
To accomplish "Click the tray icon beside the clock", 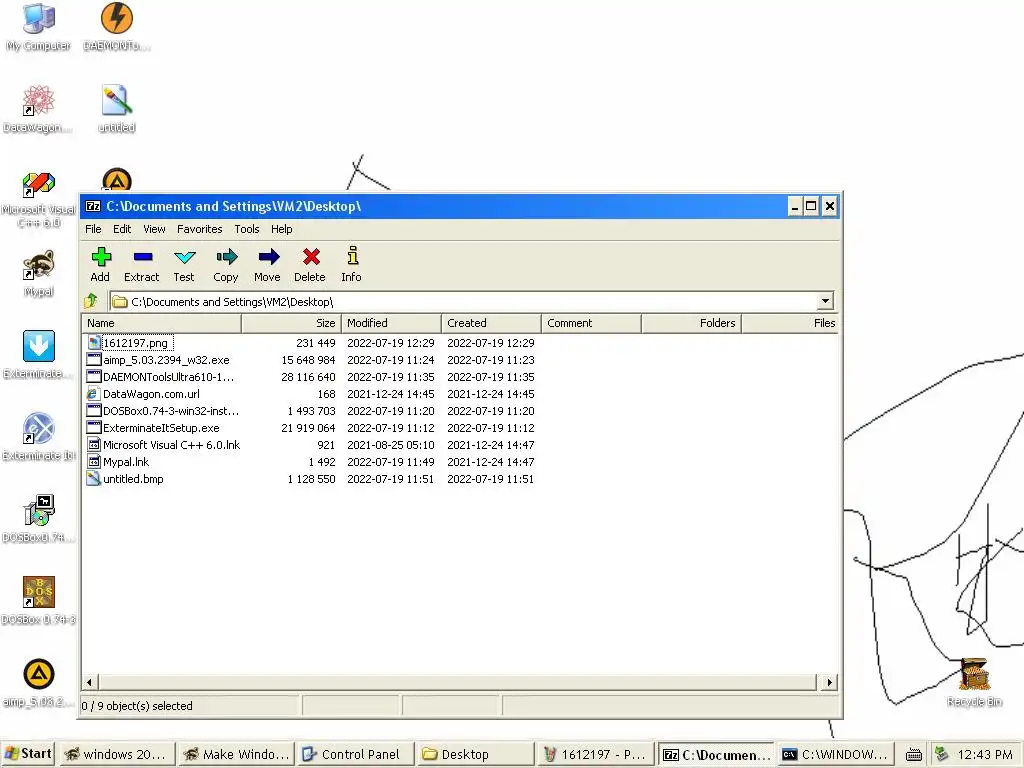I will pyautogui.click(x=941, y=754).
